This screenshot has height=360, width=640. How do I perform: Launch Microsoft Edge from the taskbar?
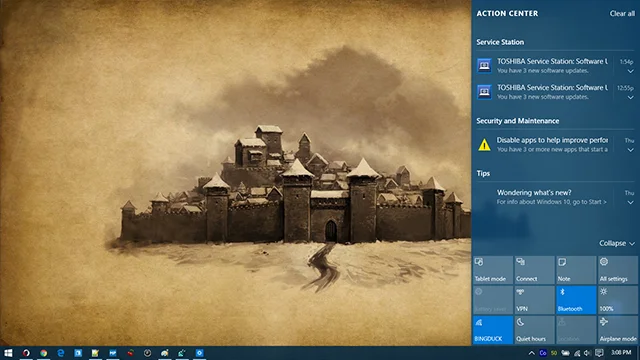(x=60, y=353)
